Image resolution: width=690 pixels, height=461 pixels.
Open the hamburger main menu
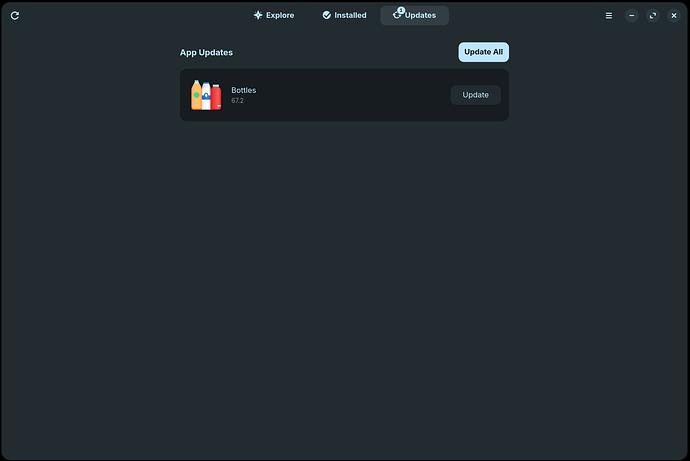pyautogui.click(x=609, y=16)
